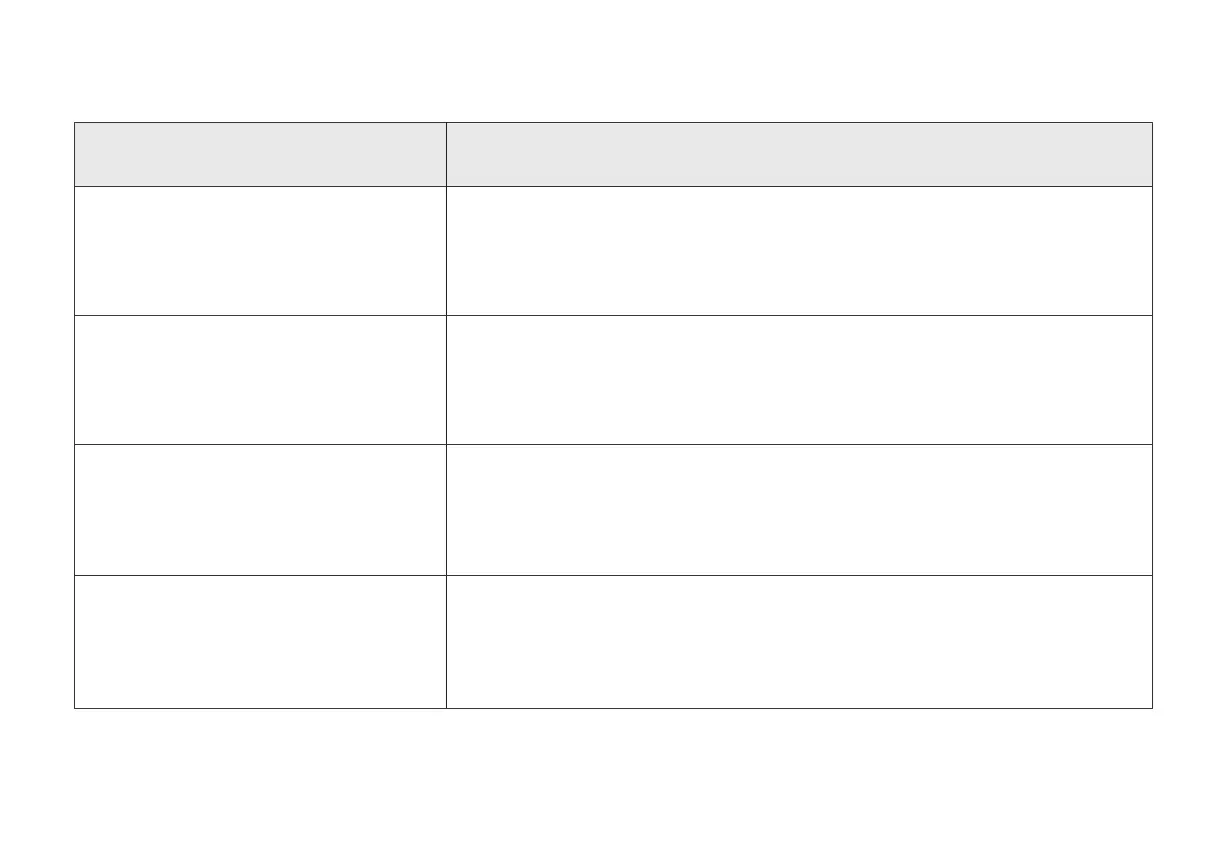Viewport: 1225px width, 856px height.
Task: Click the blank page area below the table
Action: point(612,780)
